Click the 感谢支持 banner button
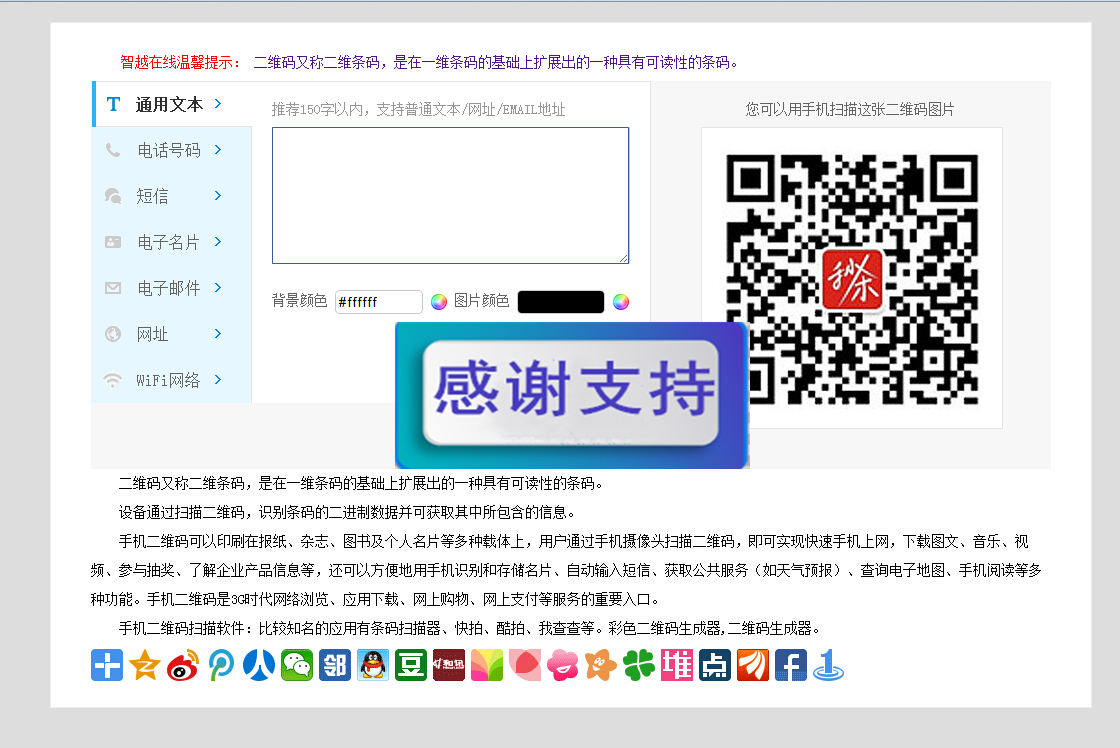 coord(571,395)
